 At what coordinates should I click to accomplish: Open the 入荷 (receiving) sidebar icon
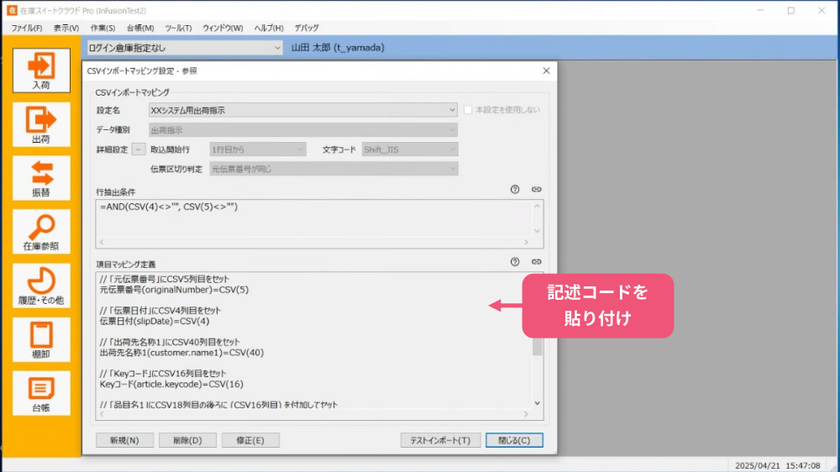click(x=41, y=70)
